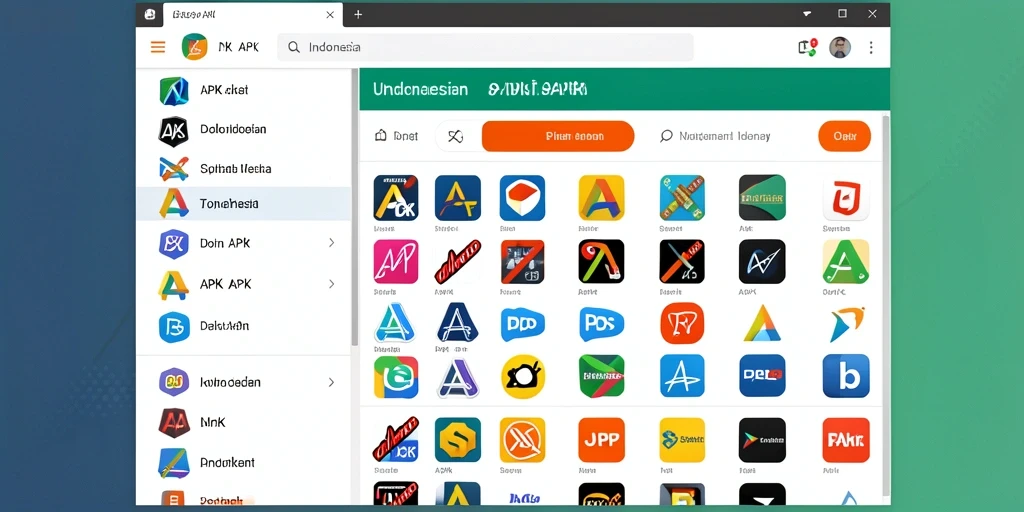Click the round icon button next to "Ibnat"
This screenshot has height=512, width=1024.
[x=456, y=136]
